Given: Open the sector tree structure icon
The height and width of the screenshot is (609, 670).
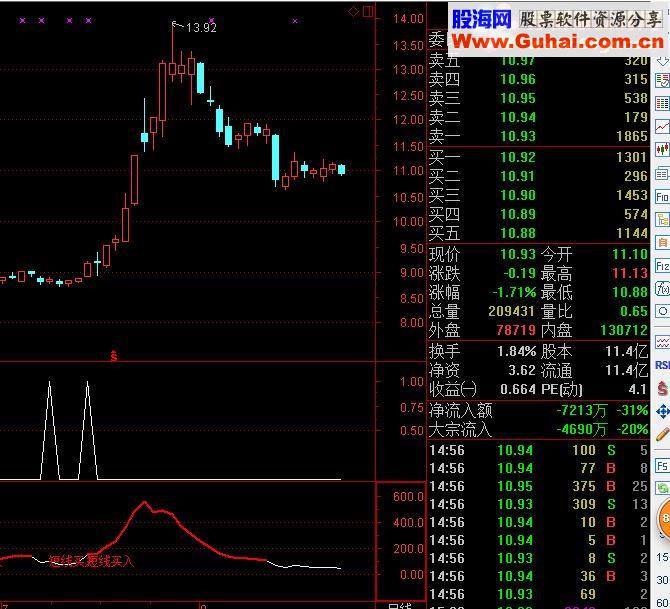Looking at the screenshot, I should [x=663, y=220].
